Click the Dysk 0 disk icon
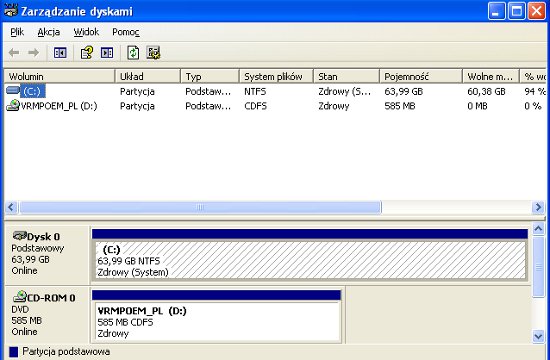This screenshot has height=360, width=550. click(20, 236)
